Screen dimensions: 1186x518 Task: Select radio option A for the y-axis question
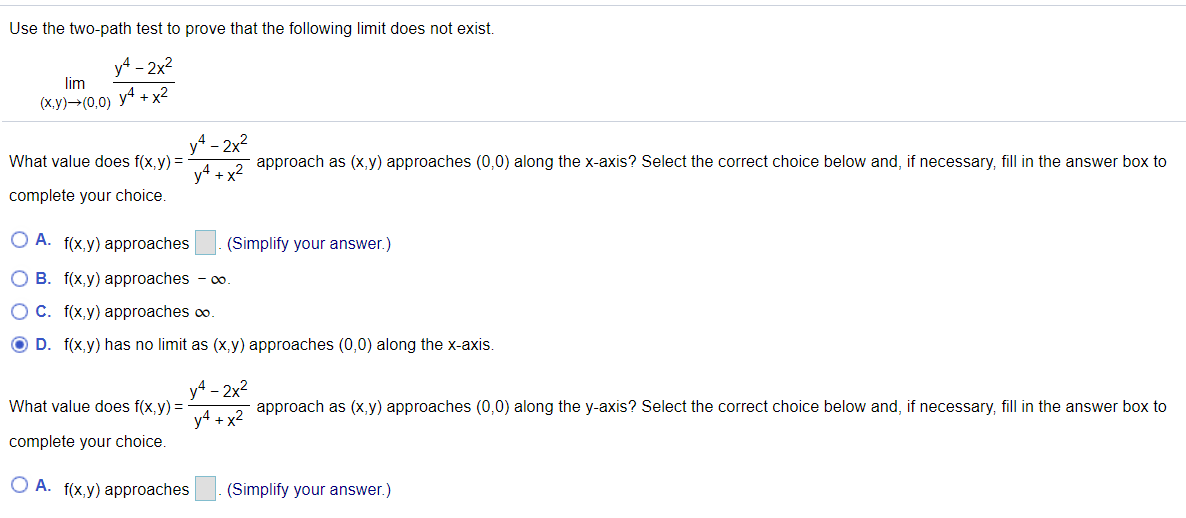(x=20, y=488)
